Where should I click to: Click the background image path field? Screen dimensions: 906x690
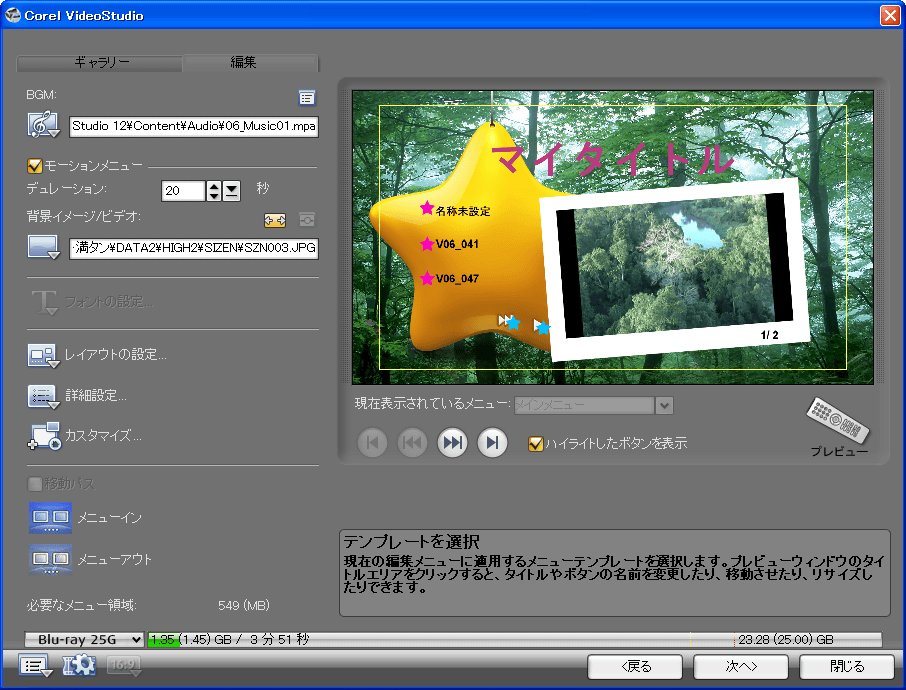coord(194,248)
